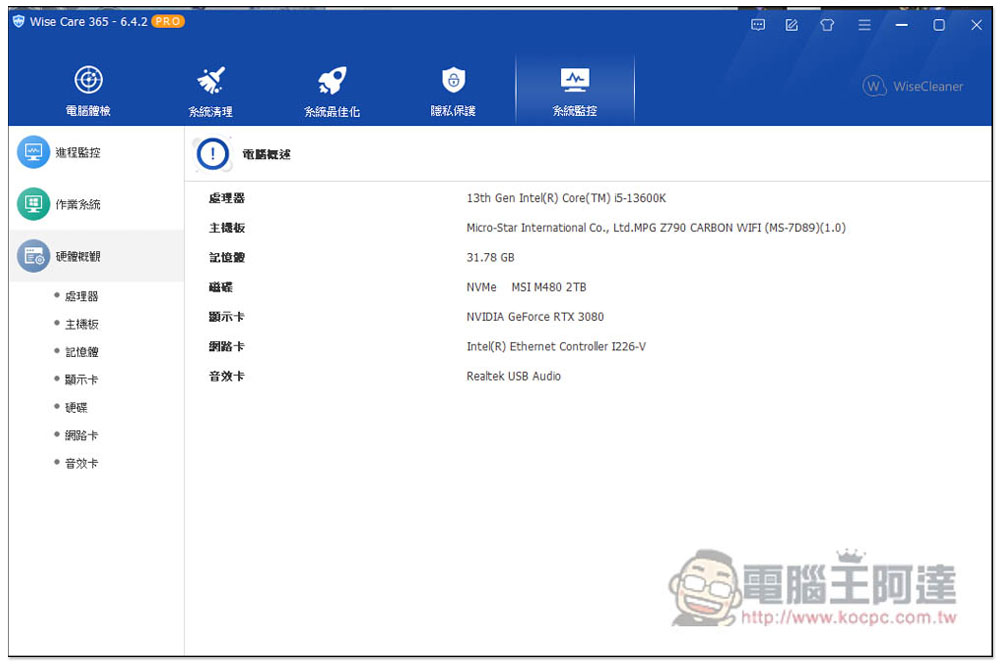1000x664 pixels.
Task: Select the 系統監控 system monitor tab
Action: (x=575, y=91)
